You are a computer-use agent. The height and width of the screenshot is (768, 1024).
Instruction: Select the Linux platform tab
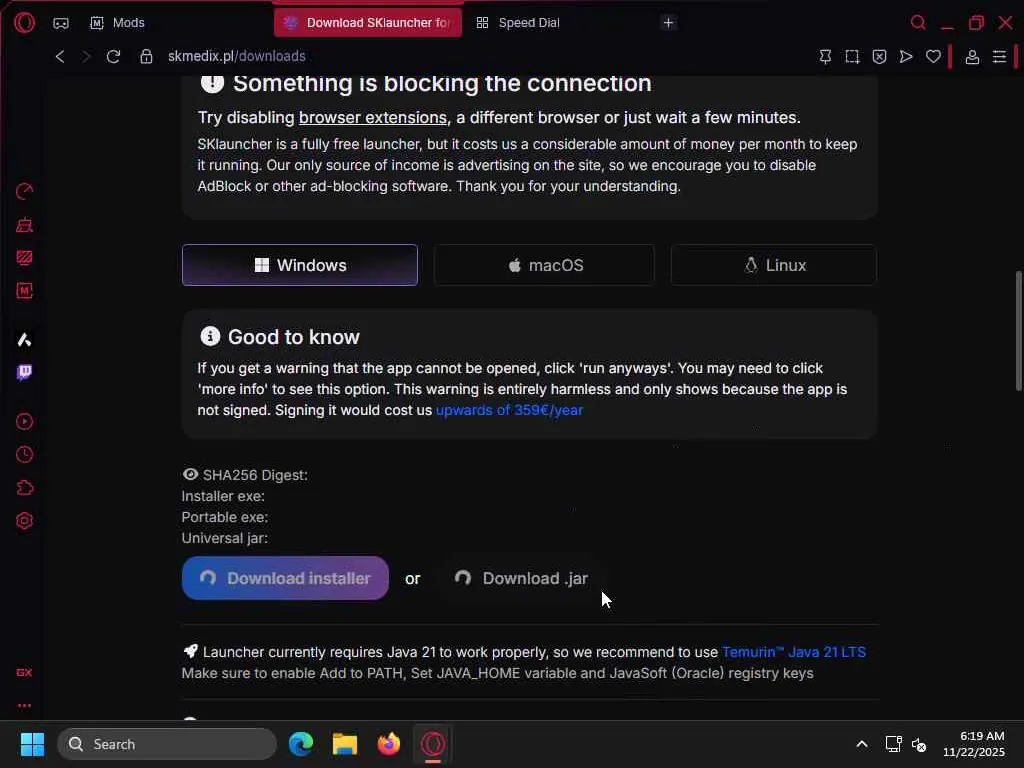tap(774, 265)
